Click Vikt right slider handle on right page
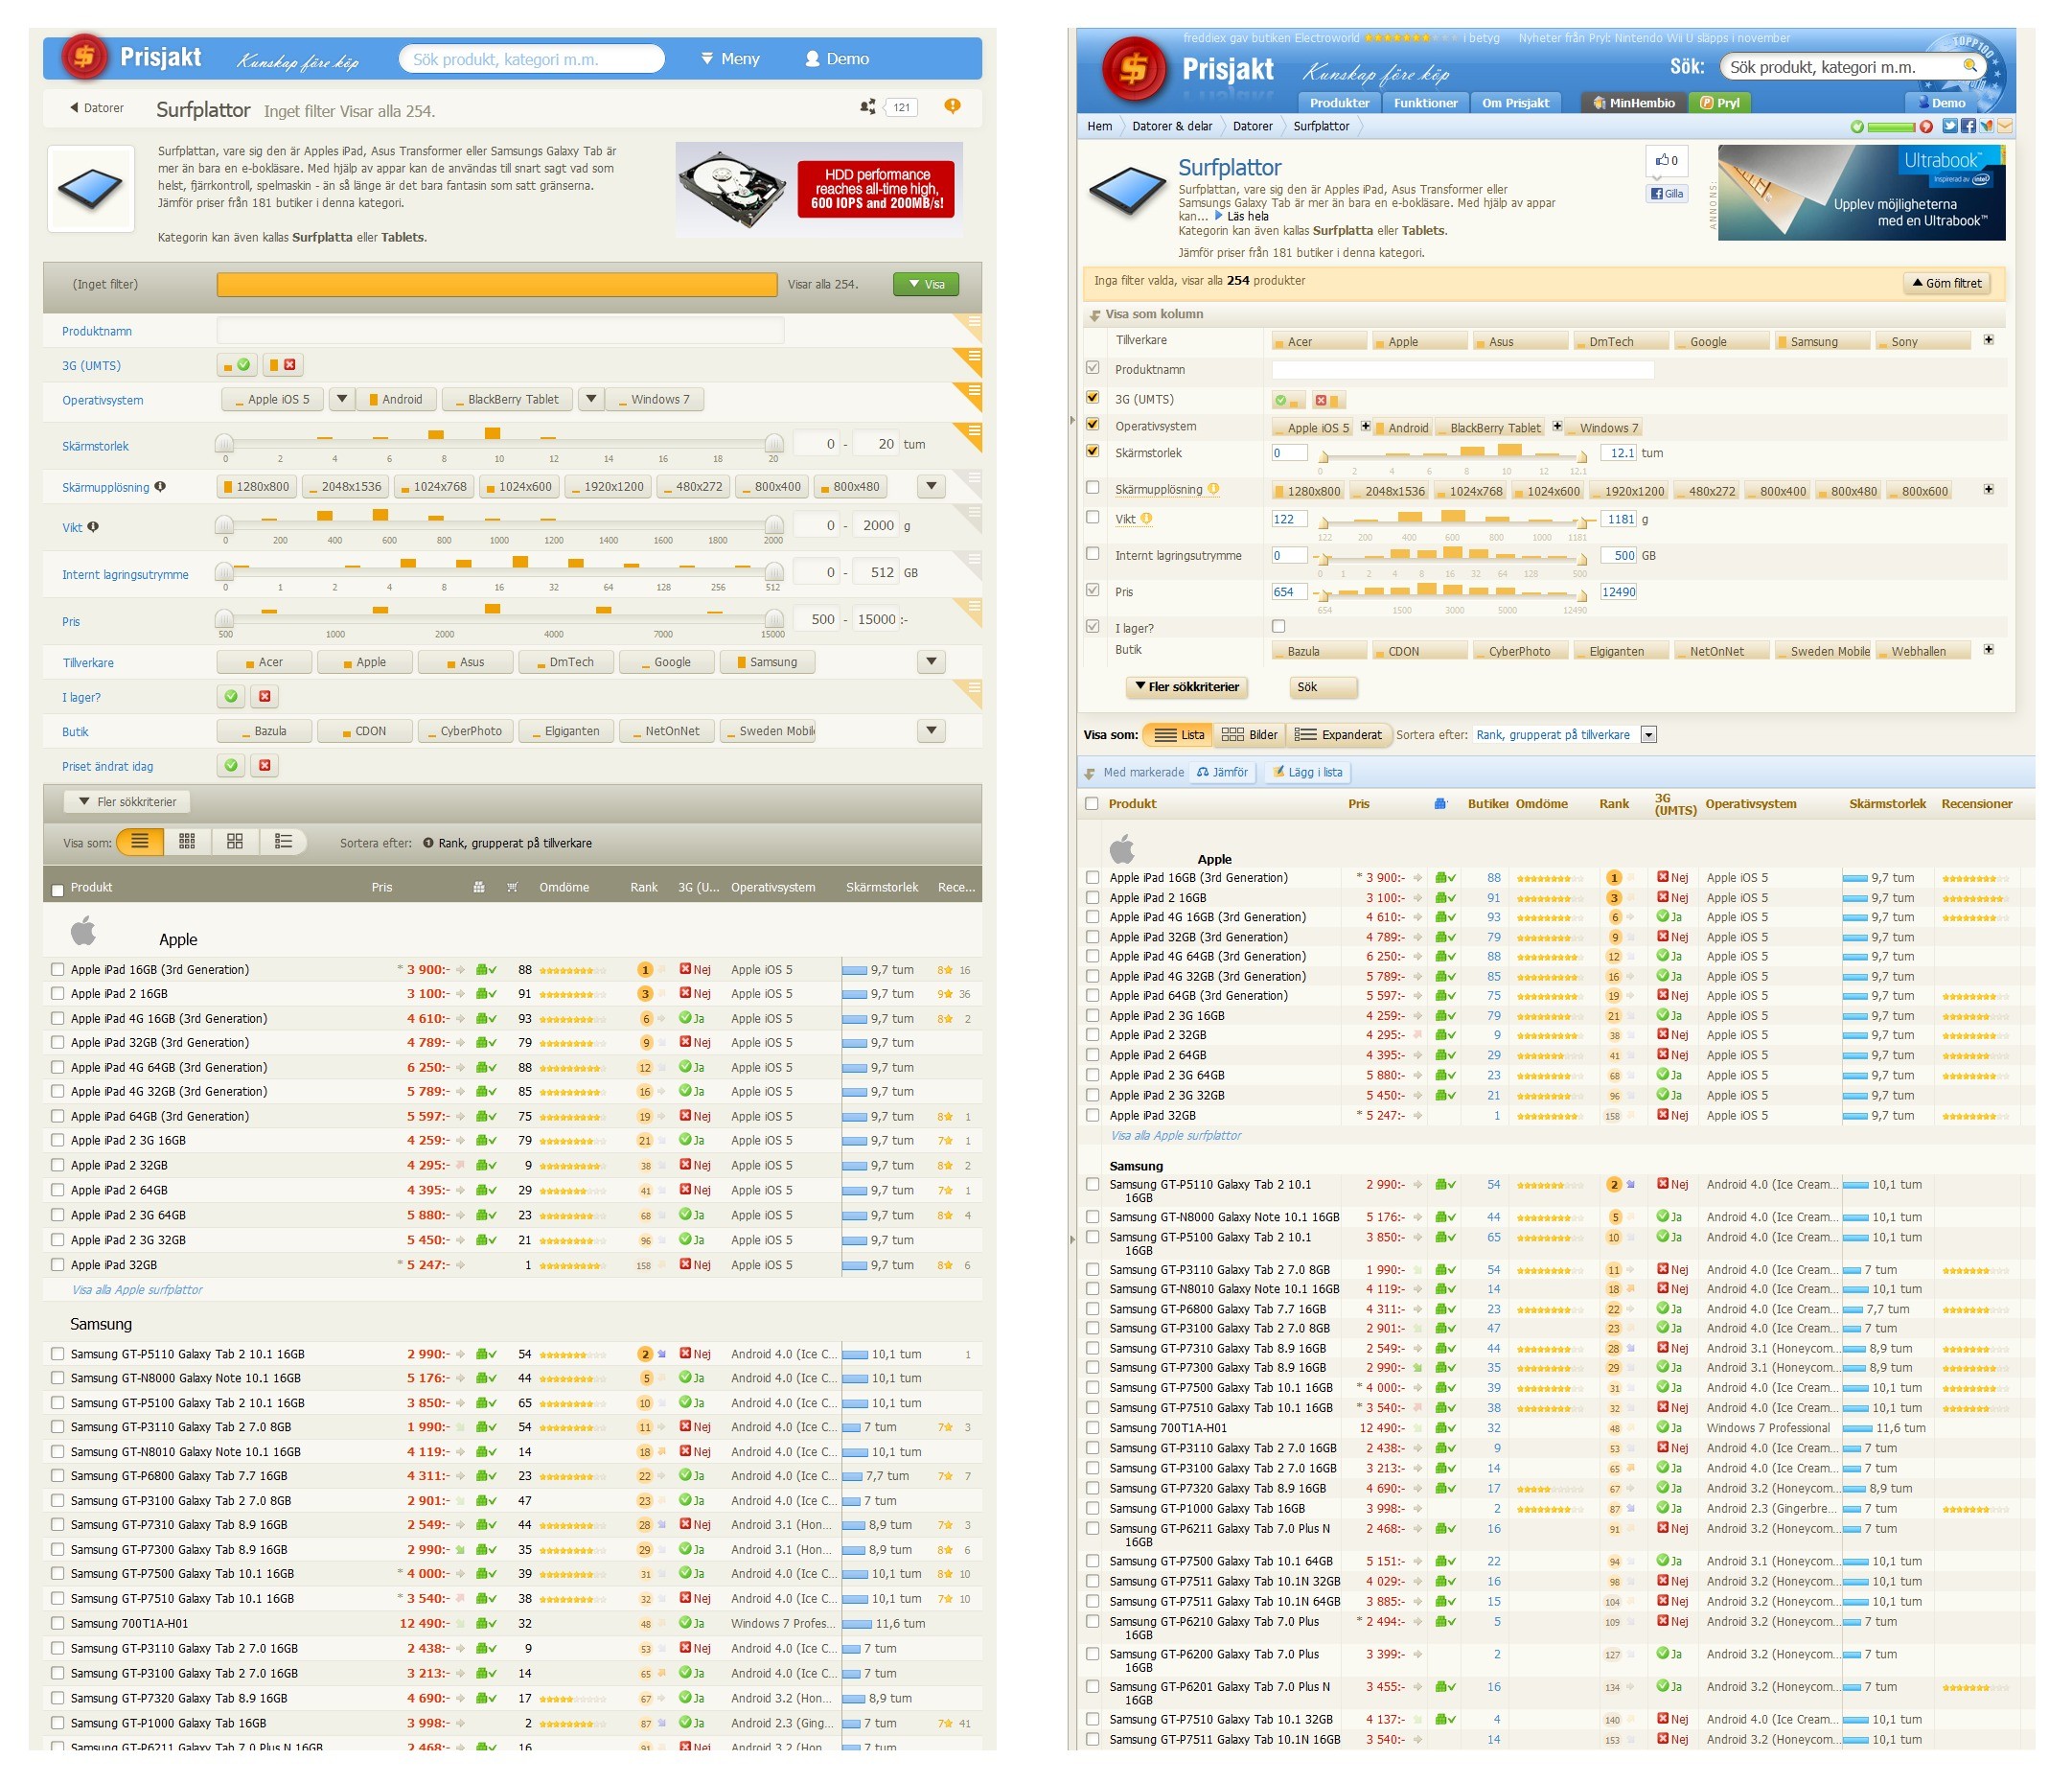Screen dimensions: 2072x1783 click(x=1583, y=522)
